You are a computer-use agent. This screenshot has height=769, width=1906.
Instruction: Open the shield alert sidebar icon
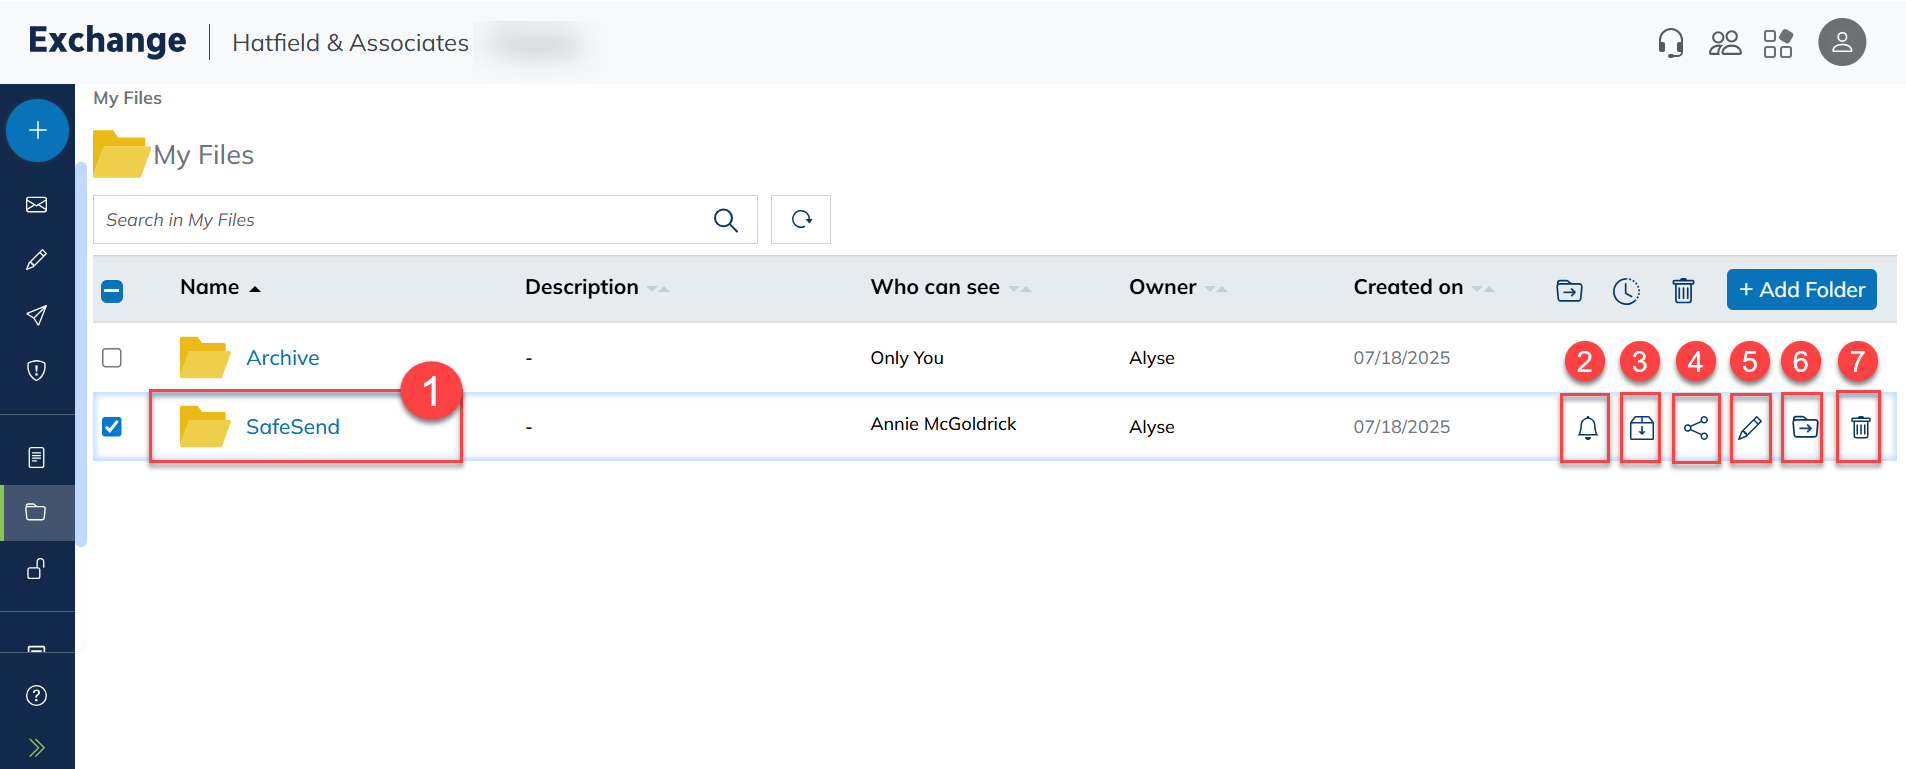click(37, 371)
